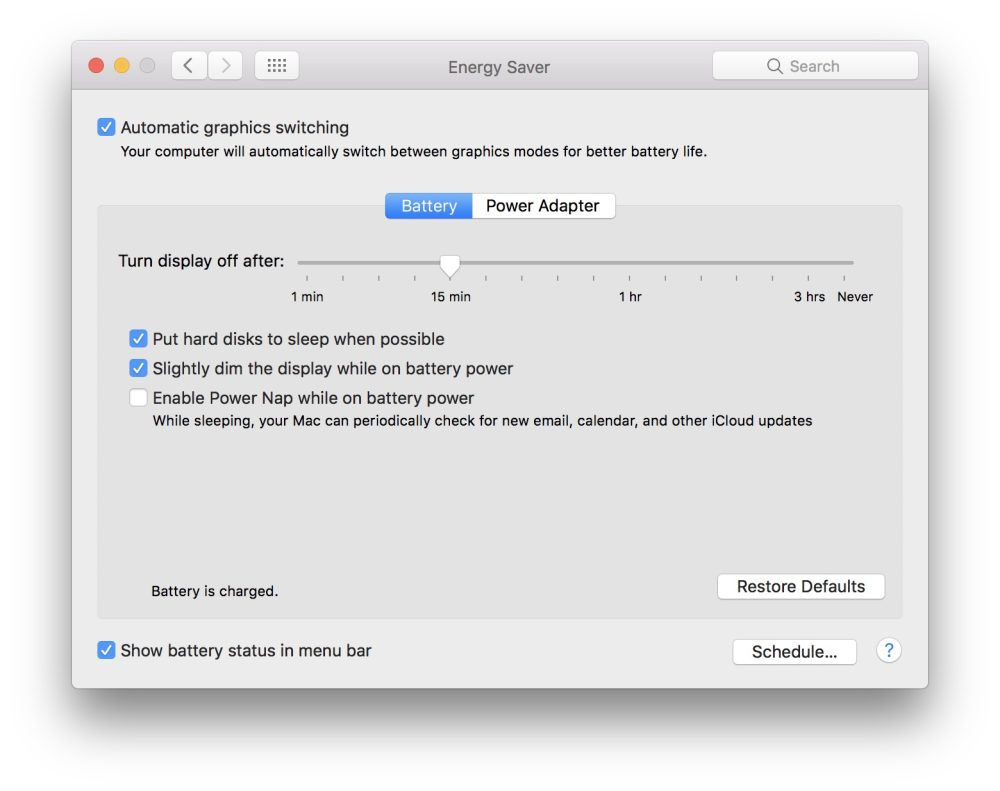Viewport: 1000px width, 791px height.
Task: Select the Battery tab
Action: 428,206
